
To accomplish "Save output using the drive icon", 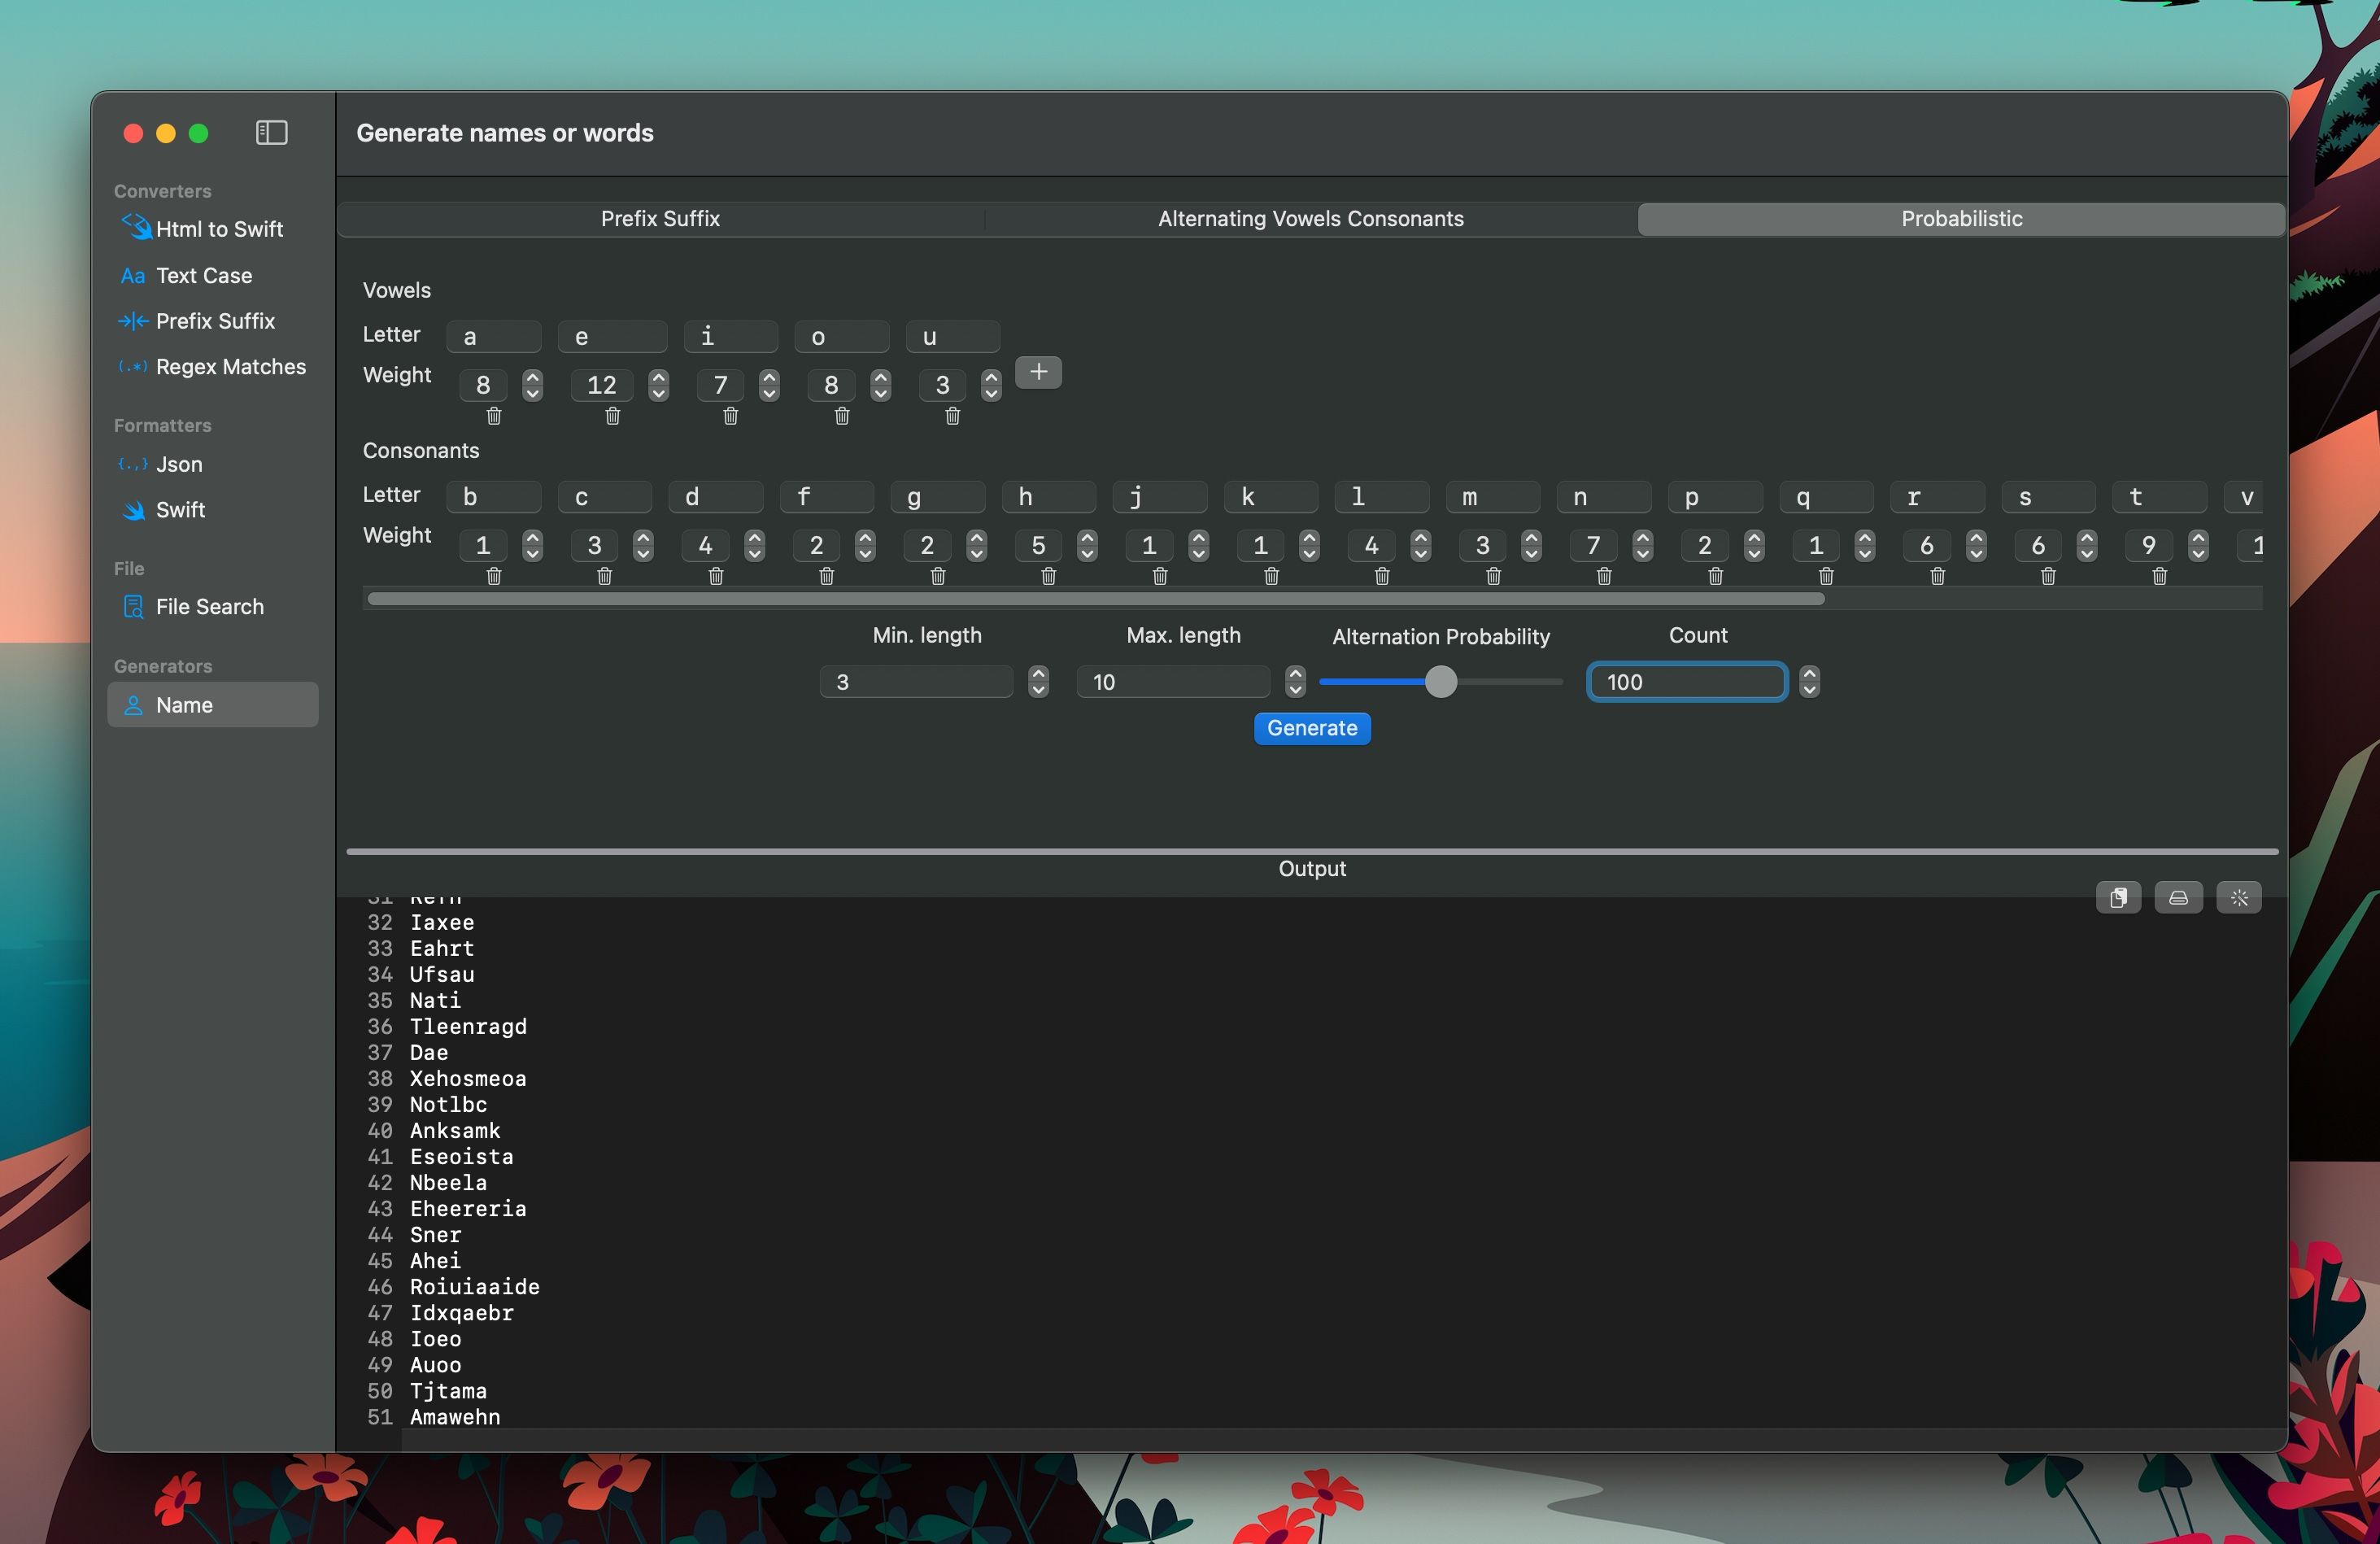I will pos(2178,898).
